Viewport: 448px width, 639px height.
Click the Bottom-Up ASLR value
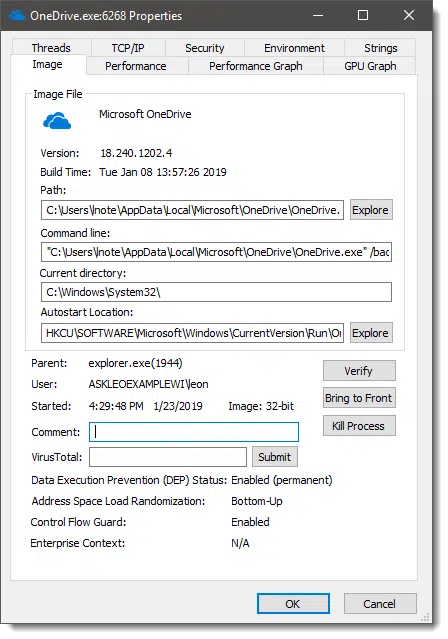point(257,501)
